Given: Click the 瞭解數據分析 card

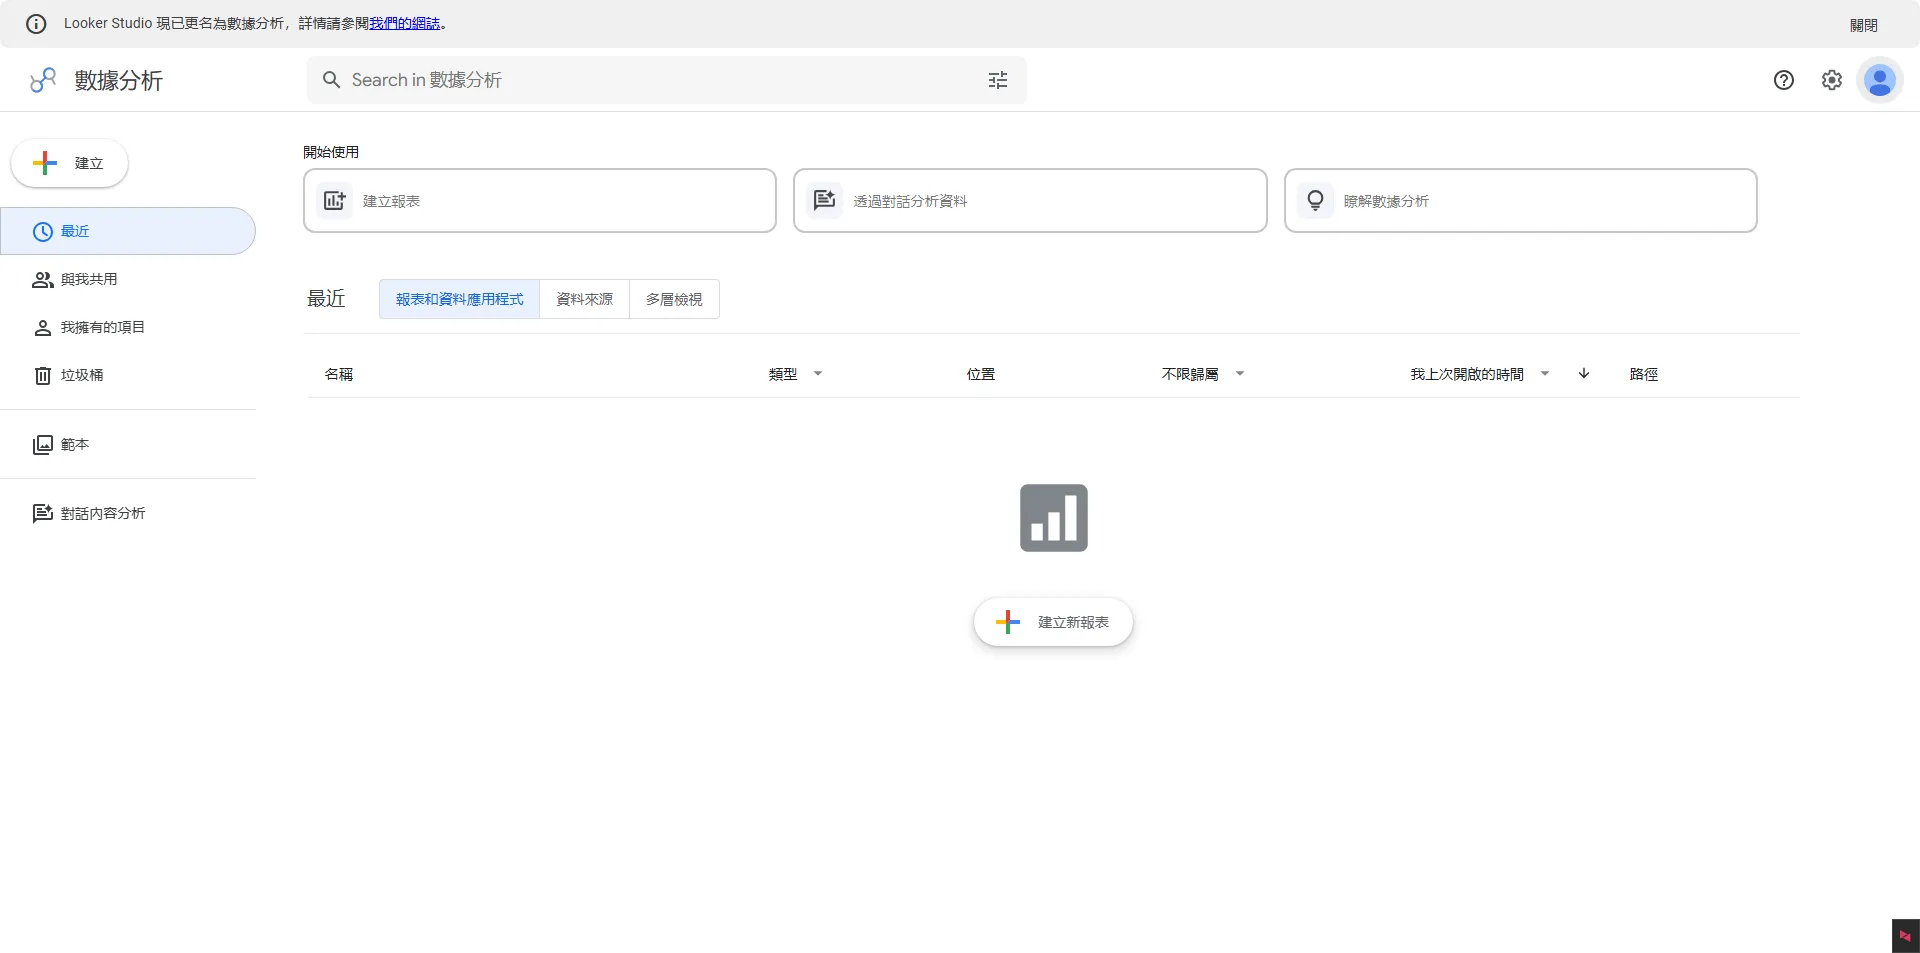Looking at the screenshot, I should pyautogui.click(x=1521, y=201).
